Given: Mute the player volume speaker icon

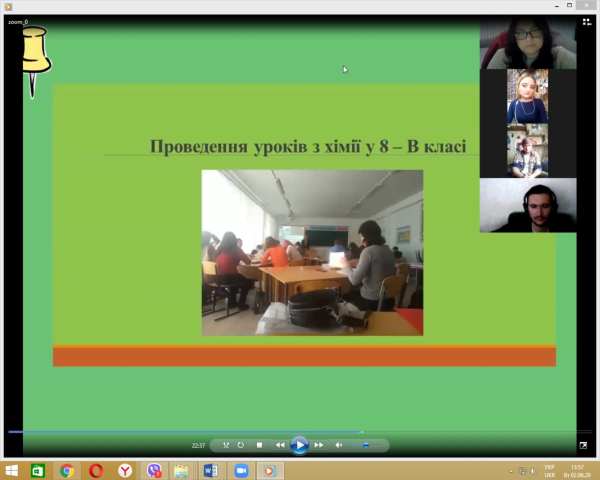Looking at the screenshot, I should [x=338, y=445].
